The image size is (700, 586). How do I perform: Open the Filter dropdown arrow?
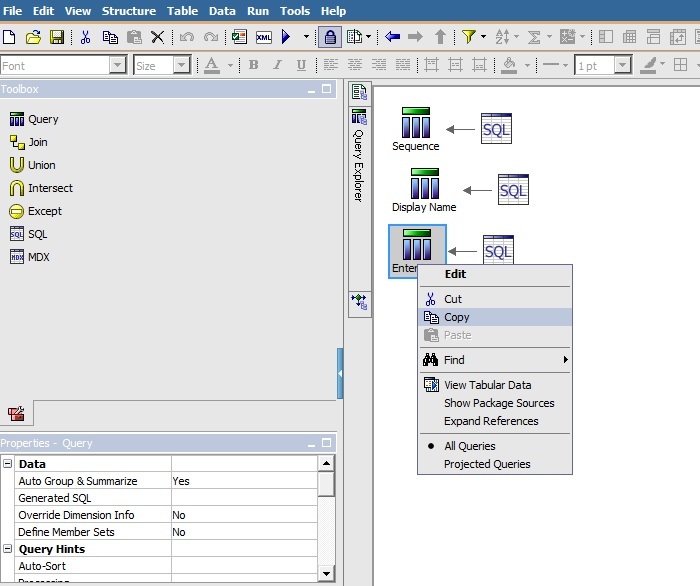483,37
